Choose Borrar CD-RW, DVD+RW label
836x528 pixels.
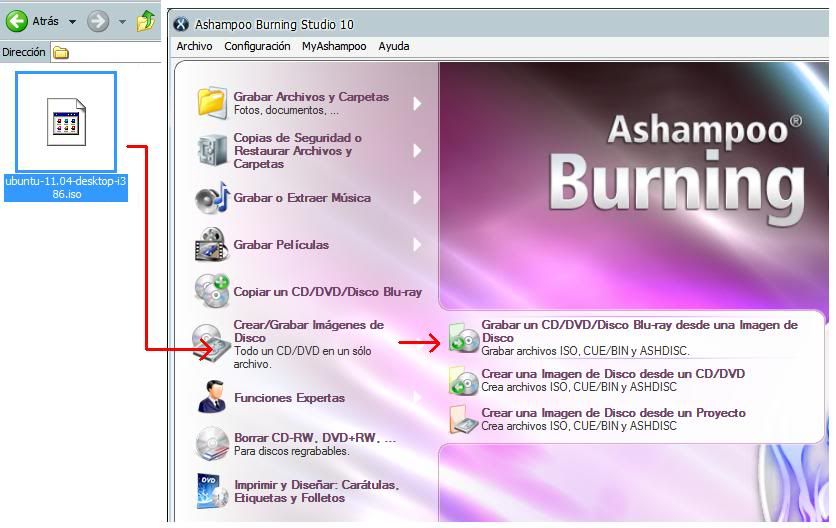tap(315, 438)
